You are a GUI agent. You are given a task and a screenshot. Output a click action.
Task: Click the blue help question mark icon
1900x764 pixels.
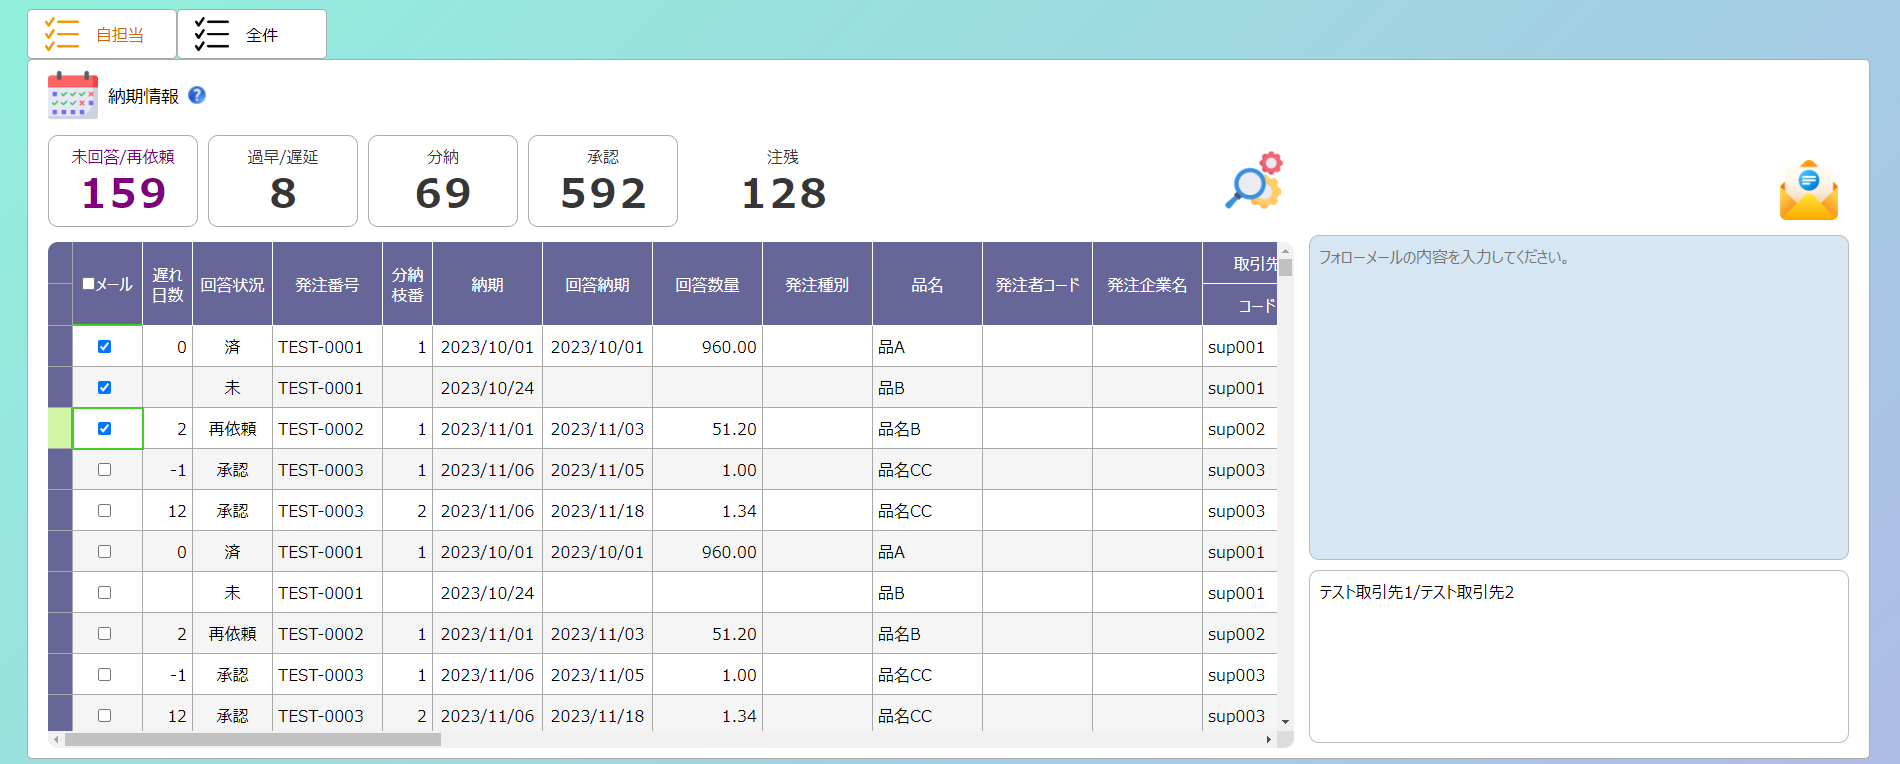(x=197, y=95)
